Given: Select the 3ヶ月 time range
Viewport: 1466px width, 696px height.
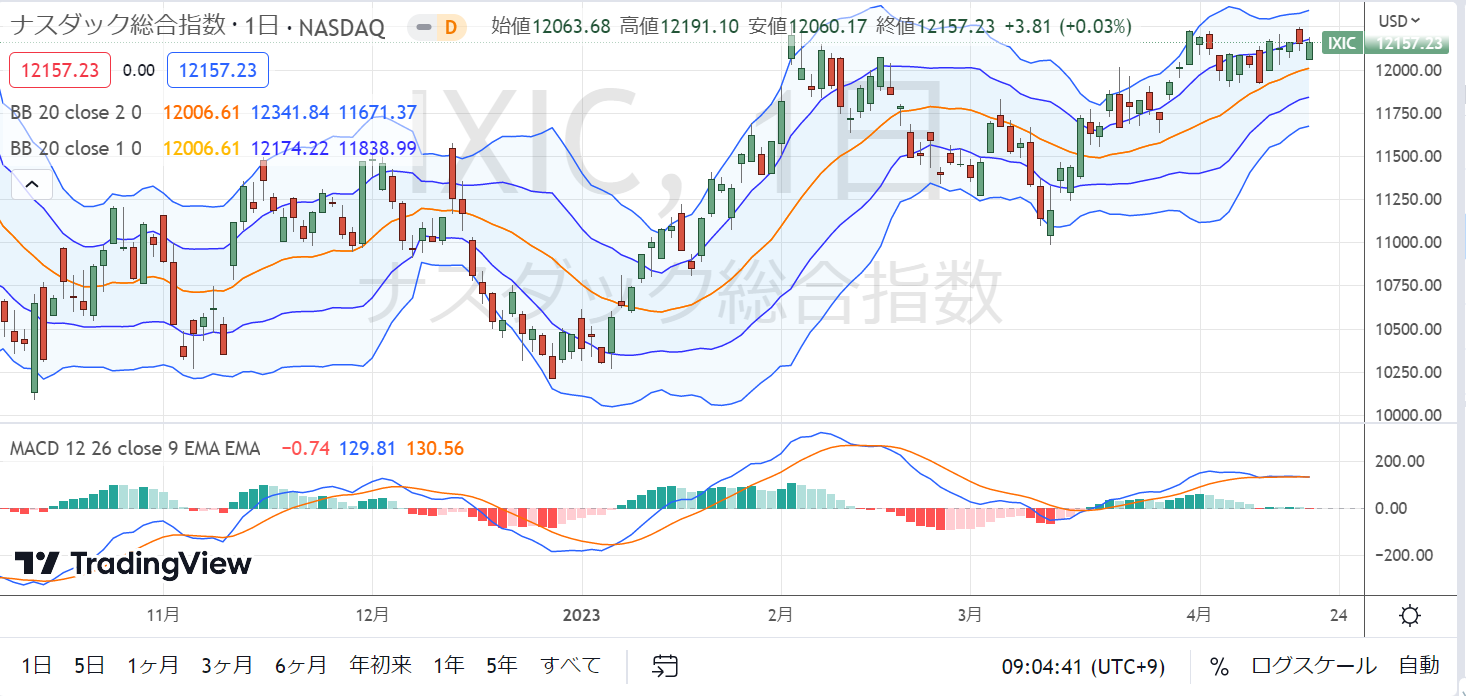Looking at the screenshot, I should 227,666.
